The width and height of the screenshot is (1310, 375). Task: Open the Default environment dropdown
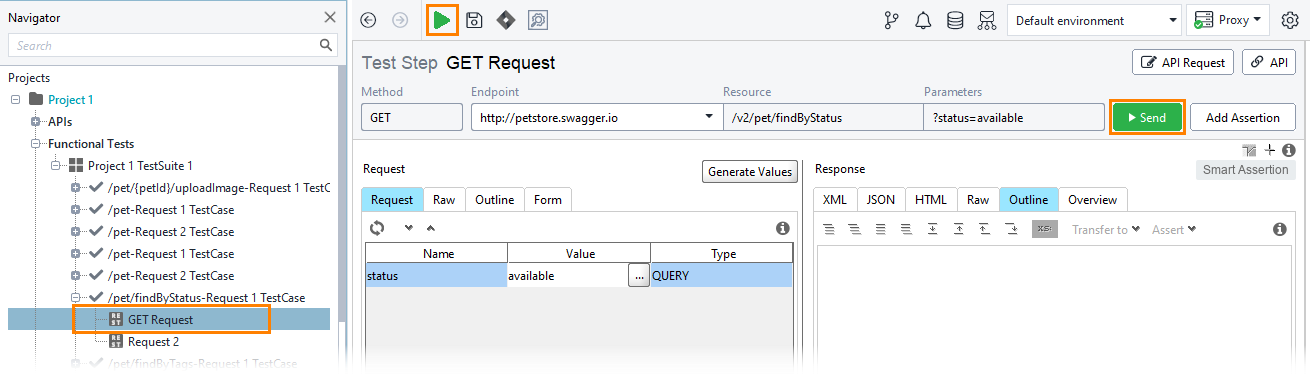pos(1094,20)
